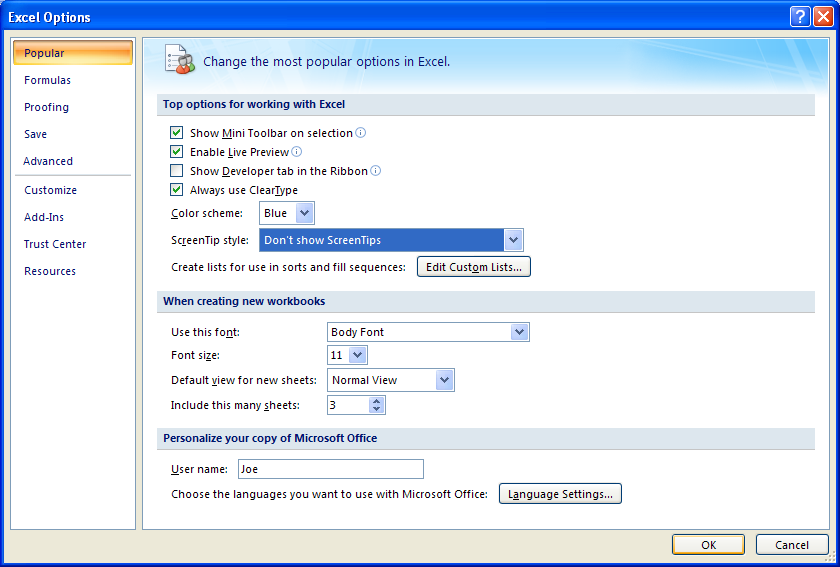
Task: Click the 'ScreenTip style:' label
Action: [x=210, y=240]
